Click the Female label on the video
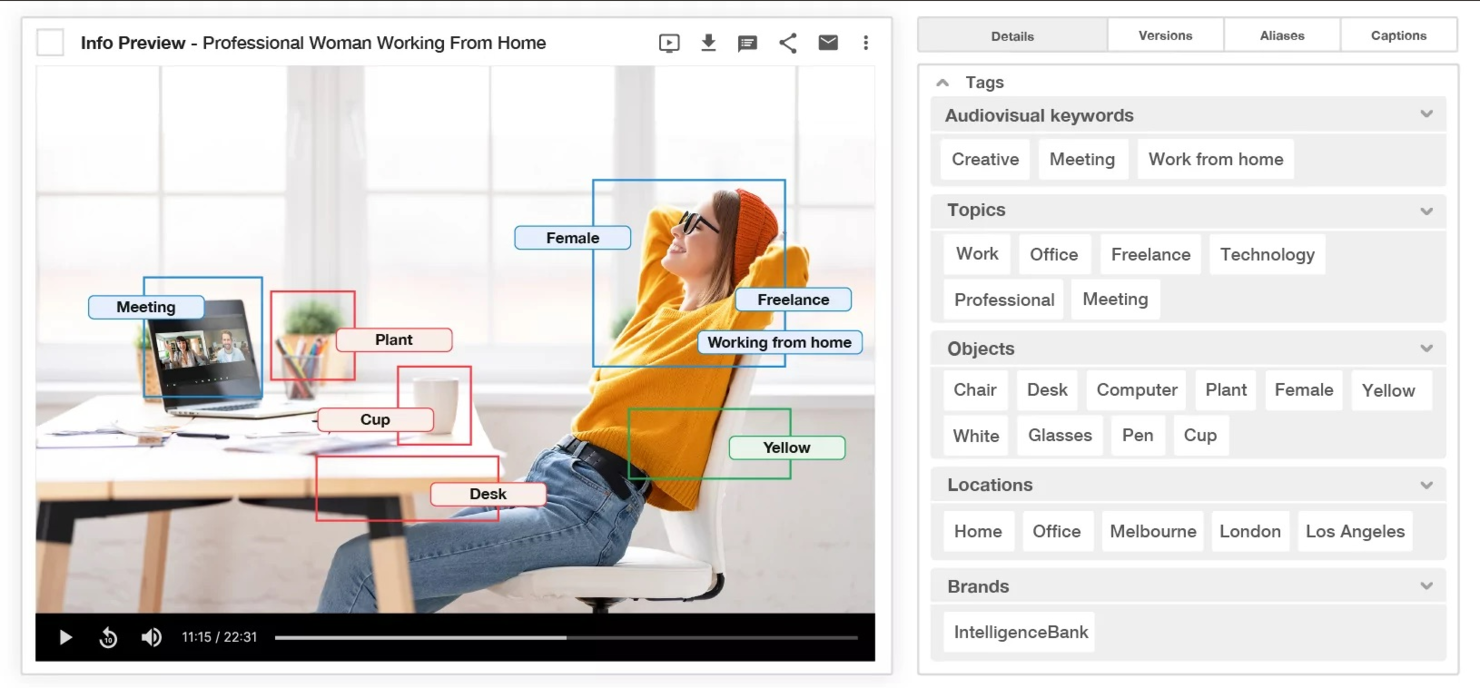This screenshot has width=1480, height=688. click(573, 238)
